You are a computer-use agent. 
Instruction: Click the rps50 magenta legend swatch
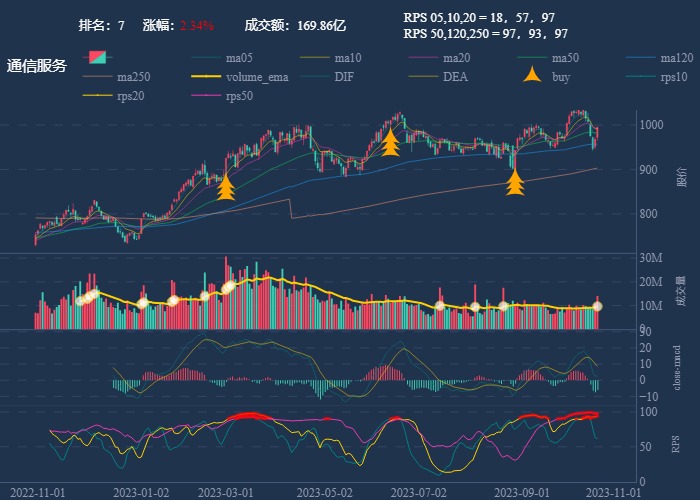coord(206,96)
